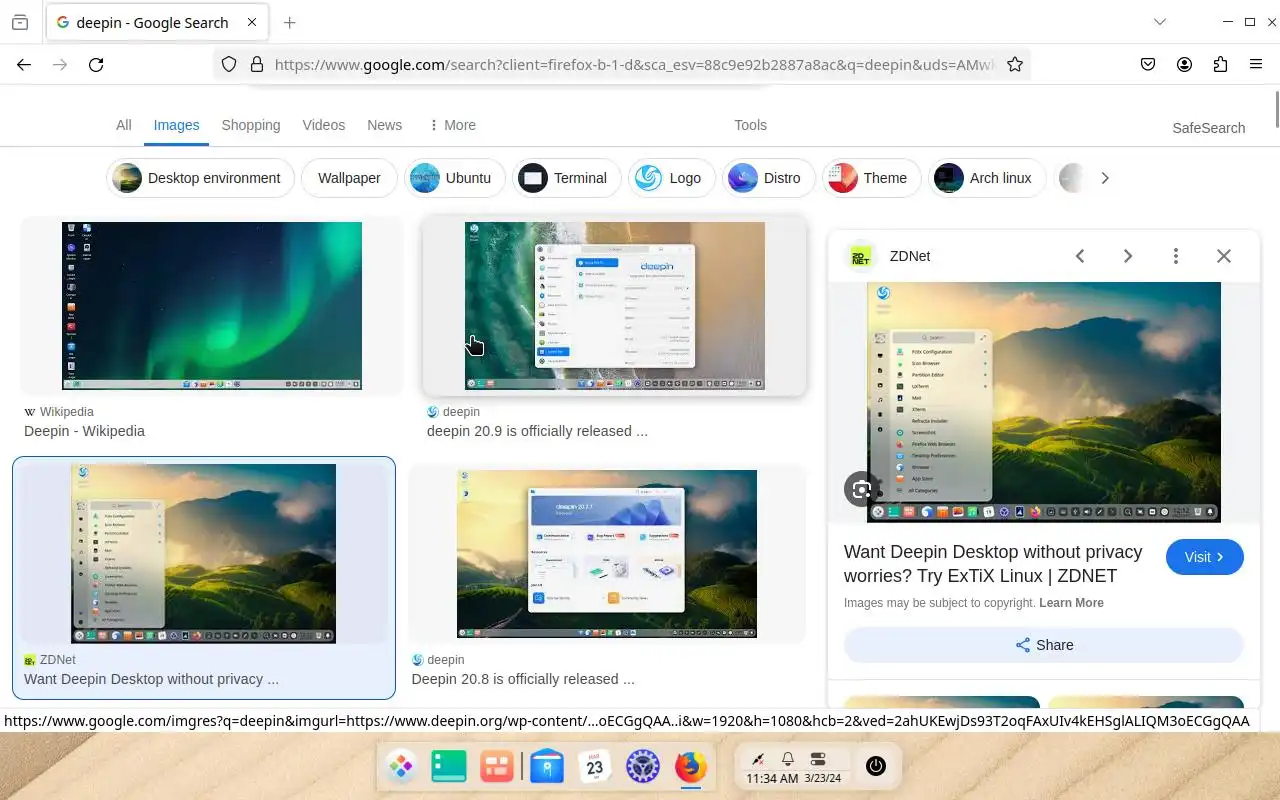Switch to the All results tab
The height and width of the screenshot is (800, 1280).
coord(123,125)
